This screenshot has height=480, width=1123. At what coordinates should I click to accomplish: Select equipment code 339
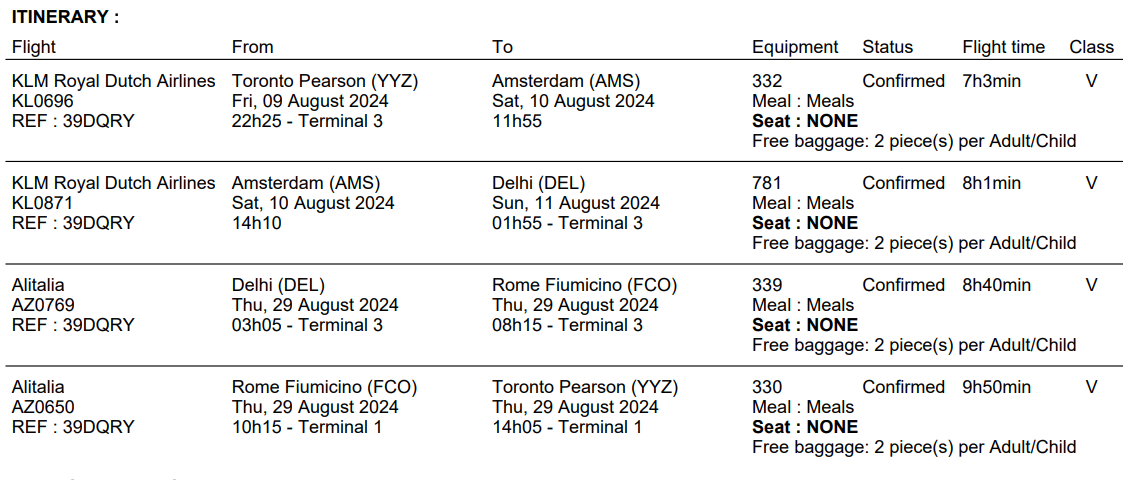click(767, 285)
